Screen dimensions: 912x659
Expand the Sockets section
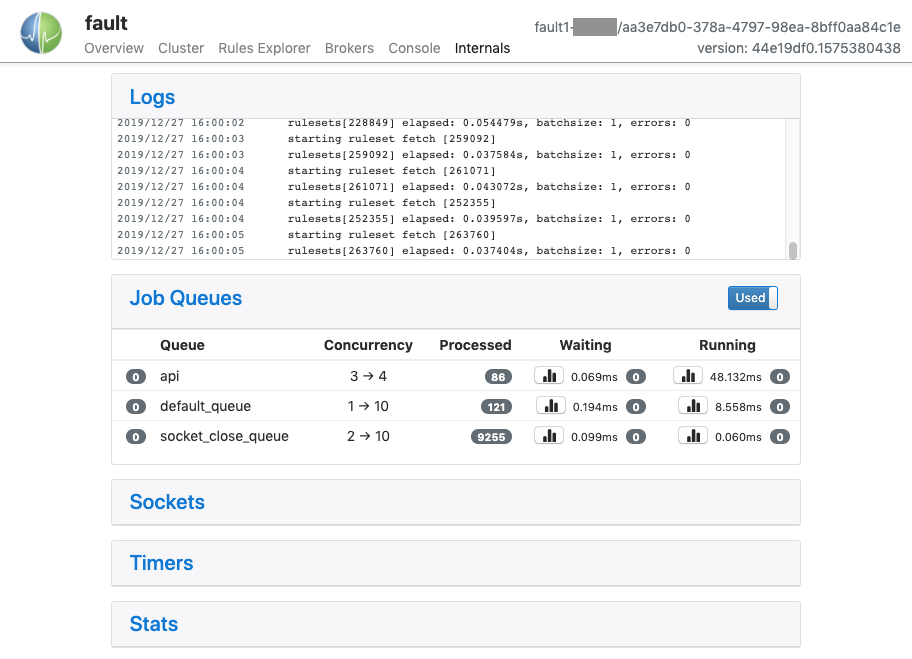(x=167, y=502)
